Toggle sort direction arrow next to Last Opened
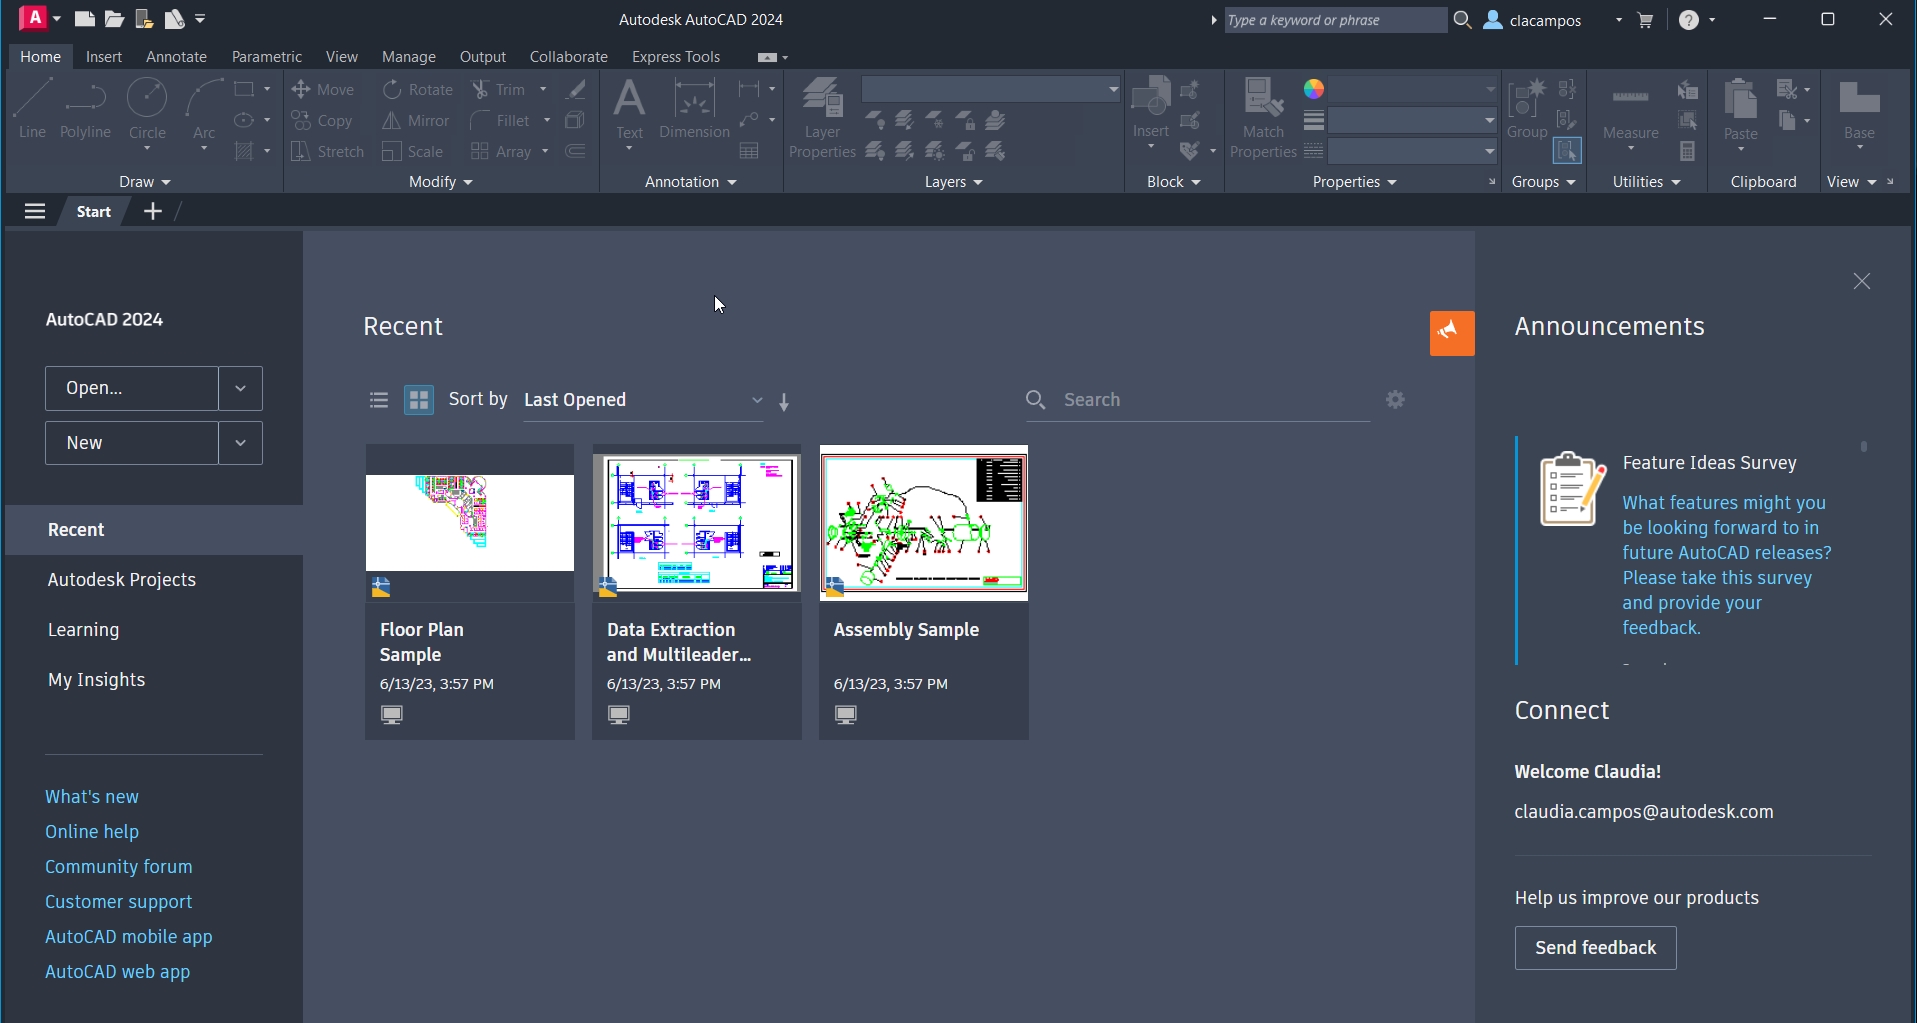This screenshot has width=1917, height=1023. click(x=785, y=400)
